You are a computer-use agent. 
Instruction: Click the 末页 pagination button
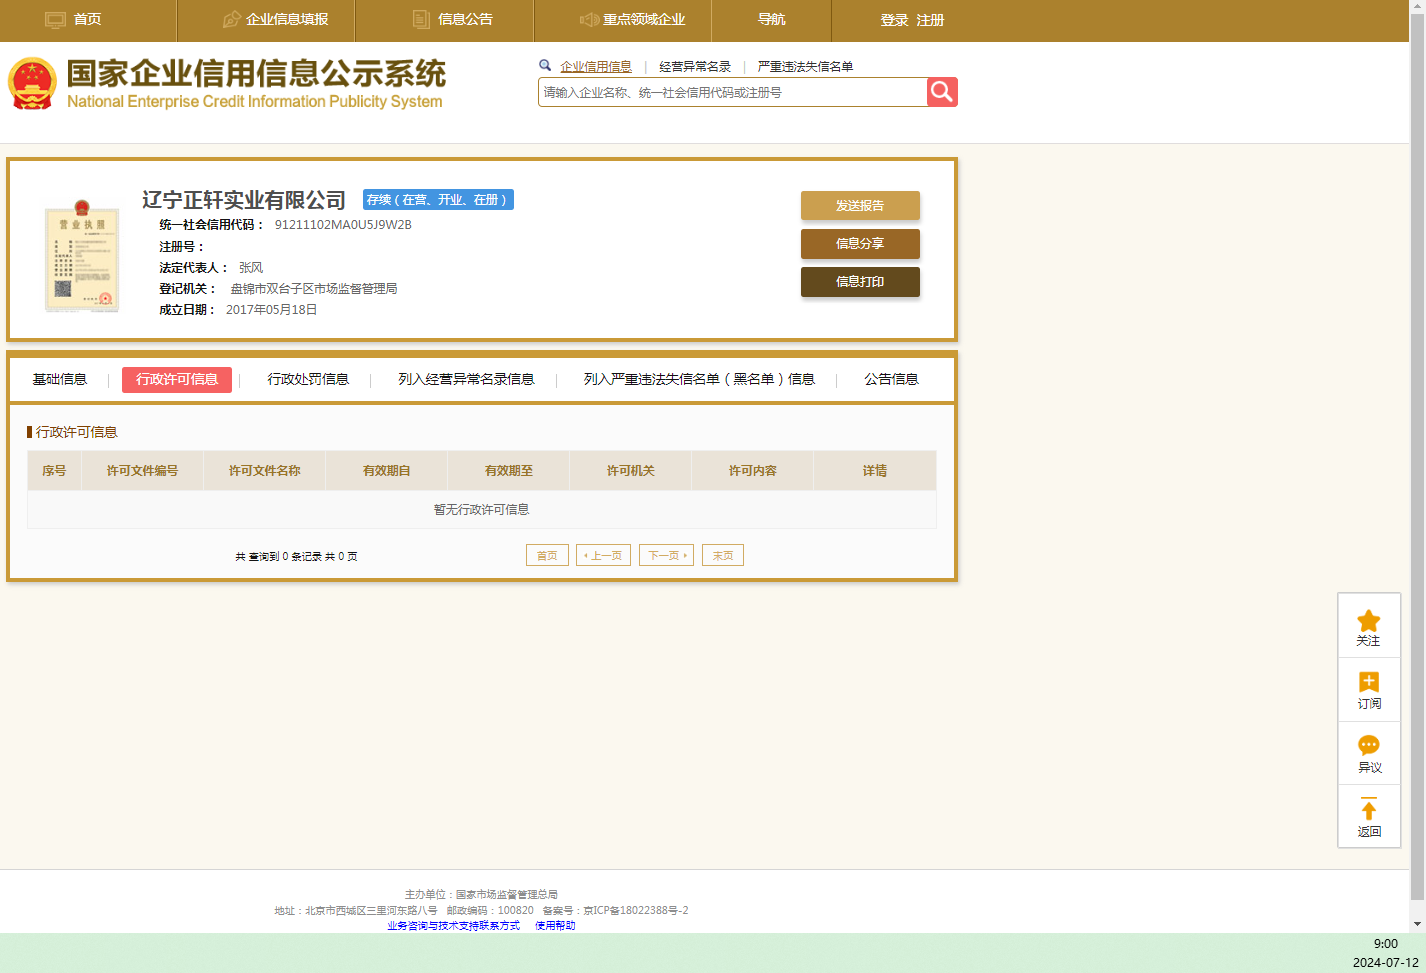click(x=723, y=555)
